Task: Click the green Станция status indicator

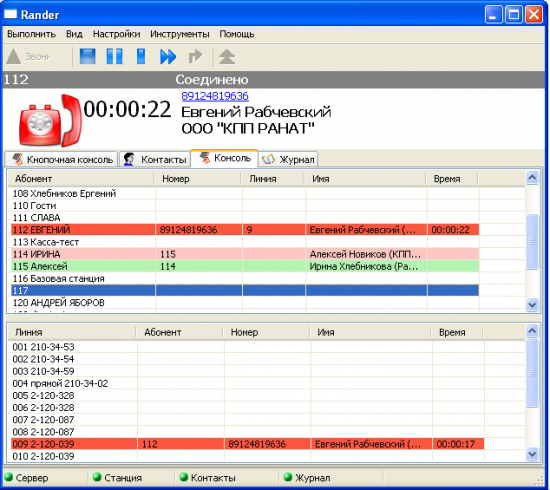Action: [97, 477]
